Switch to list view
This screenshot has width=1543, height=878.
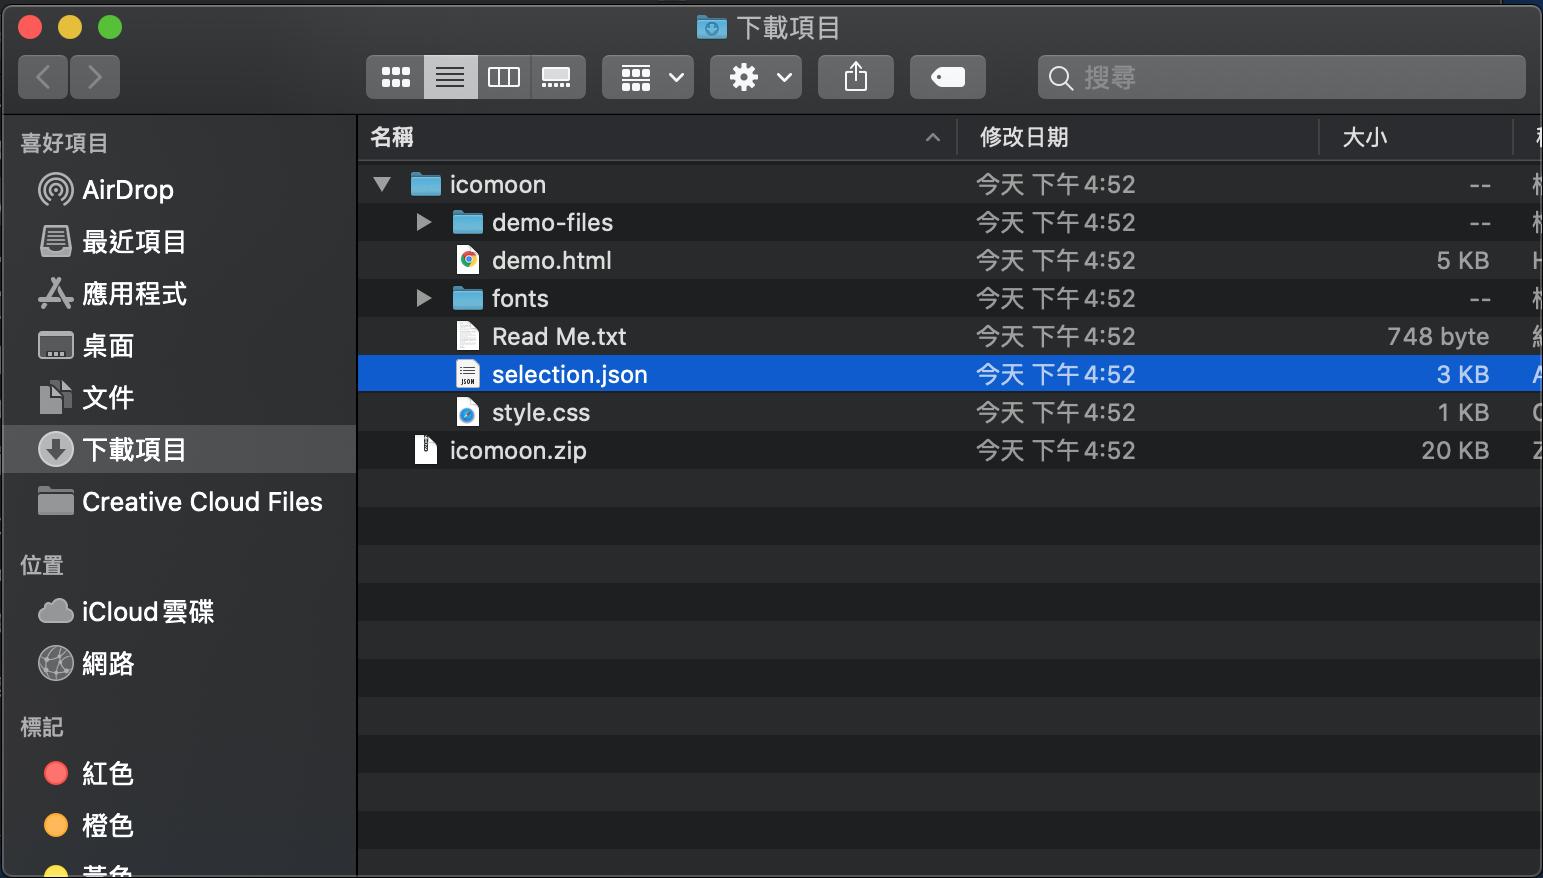tap(450, 77)
